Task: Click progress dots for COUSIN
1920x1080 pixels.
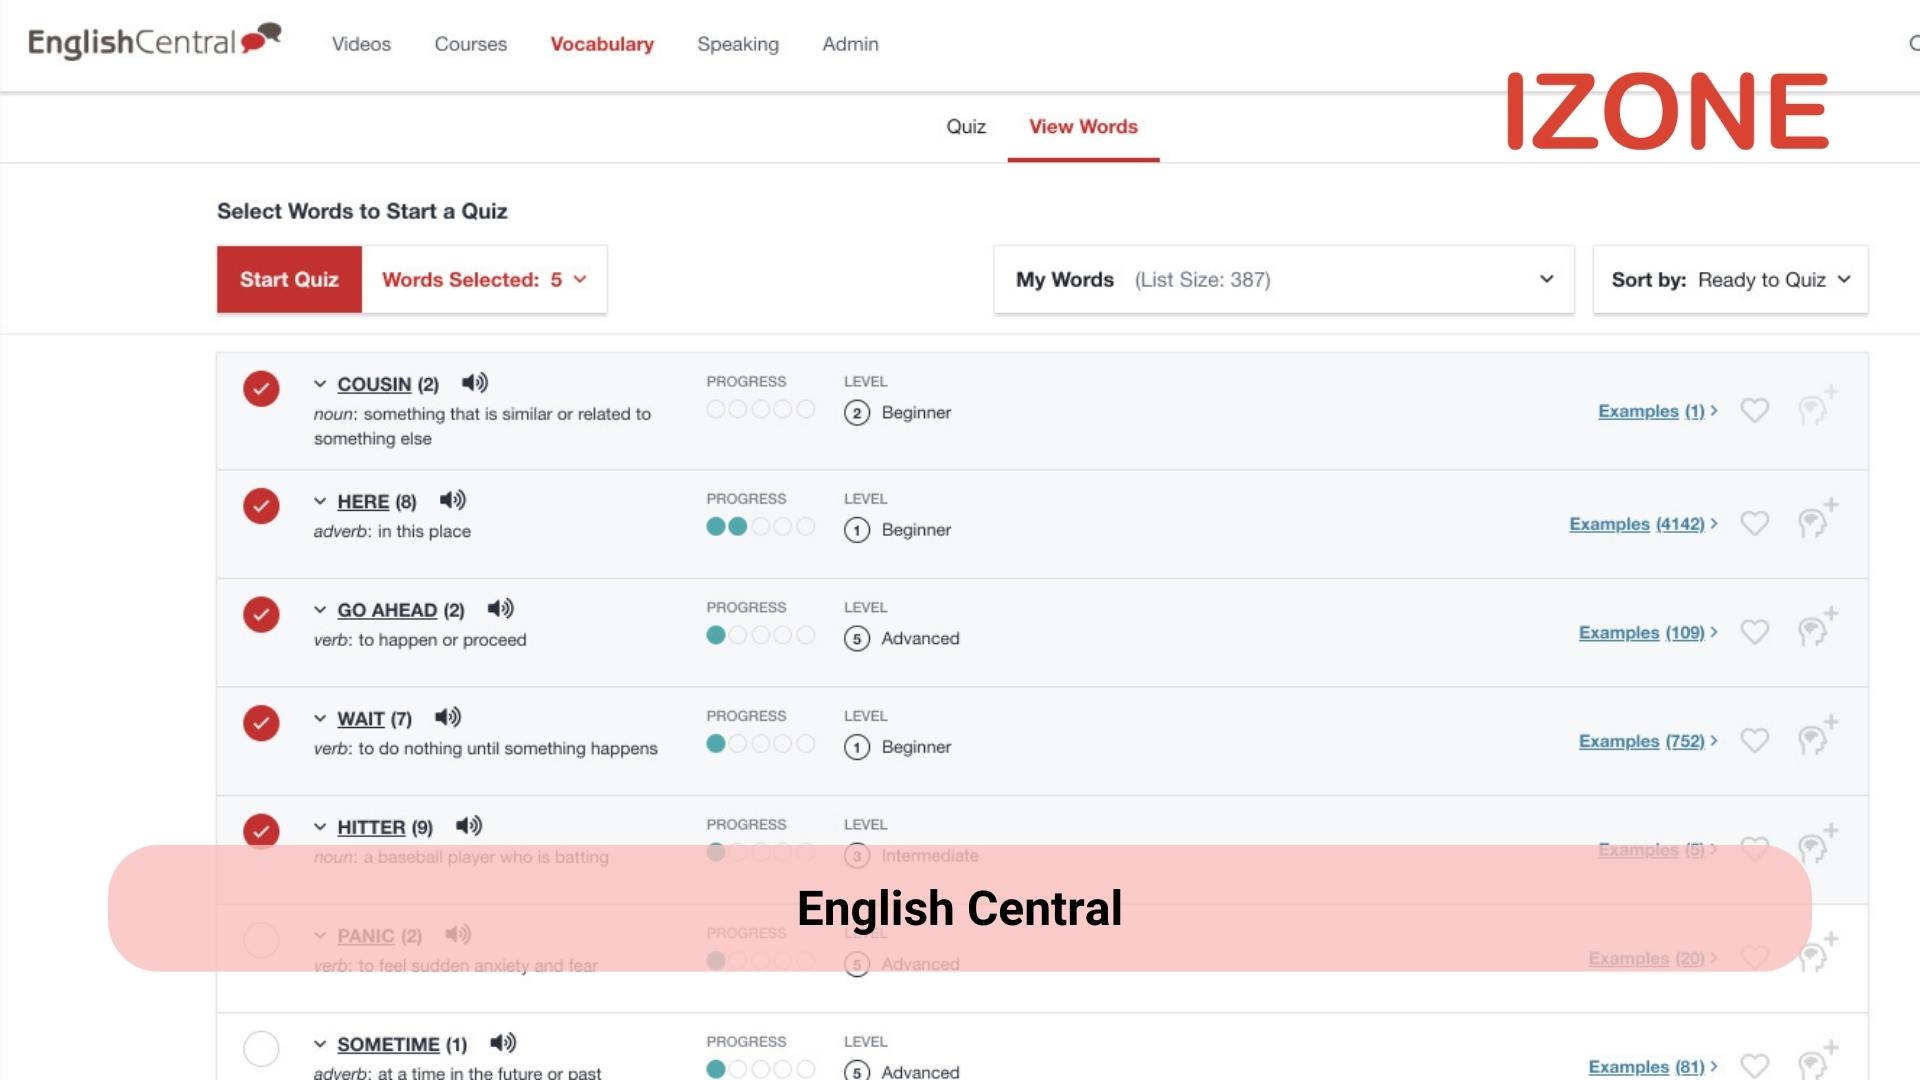Action: coord(760,409)
